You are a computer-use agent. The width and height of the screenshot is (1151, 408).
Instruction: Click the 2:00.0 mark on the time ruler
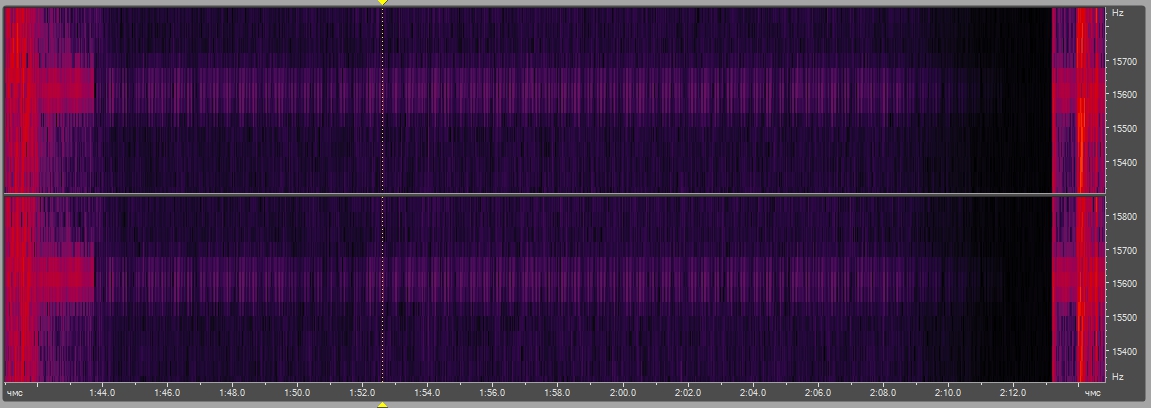point(622,393)
